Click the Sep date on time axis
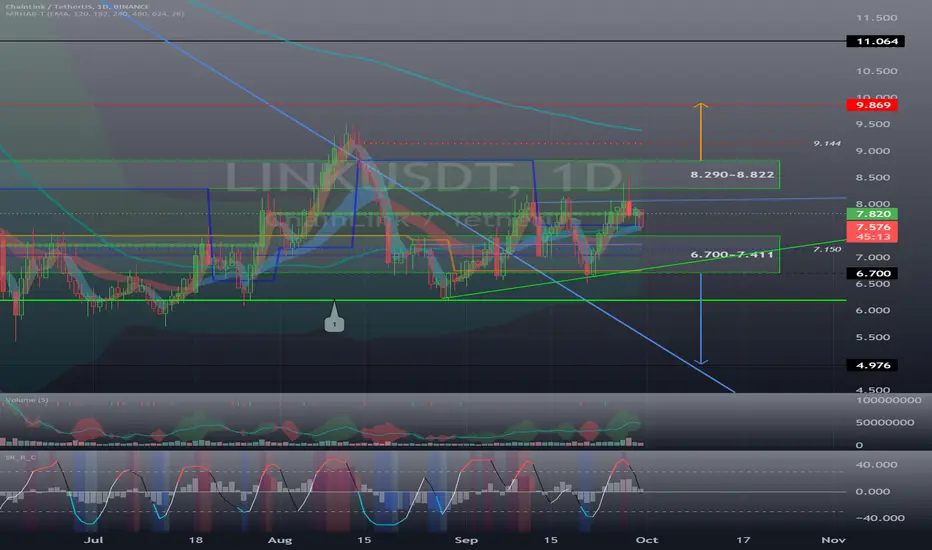This screenshot has height=550, width=932. (x=466, y=540)
